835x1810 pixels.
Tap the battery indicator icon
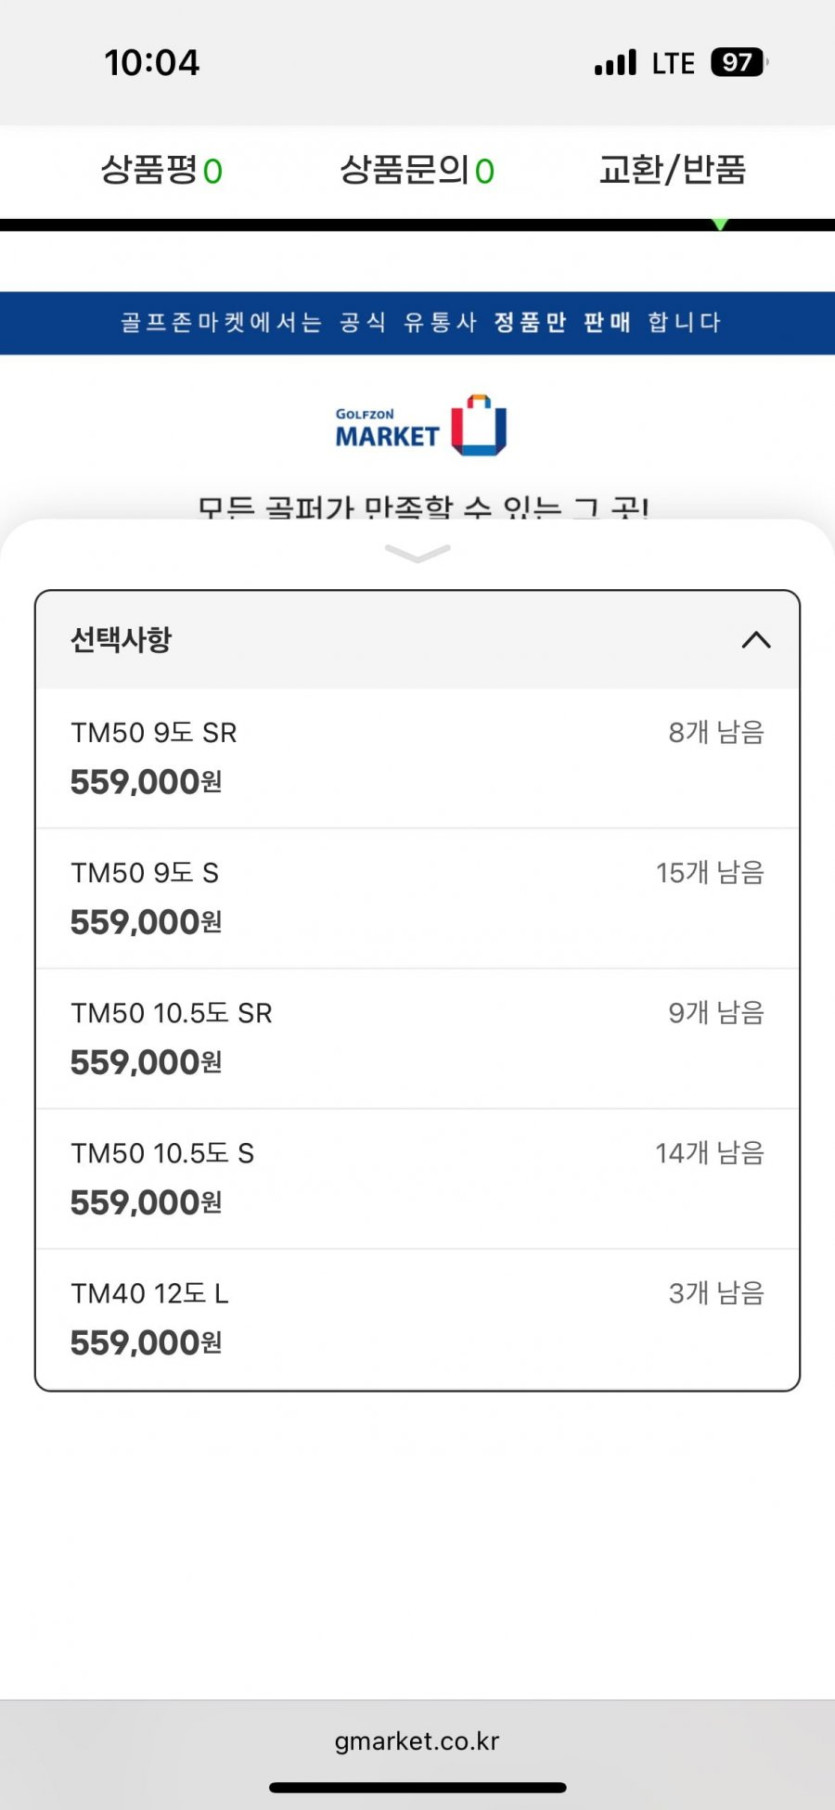tap(738, 63)
